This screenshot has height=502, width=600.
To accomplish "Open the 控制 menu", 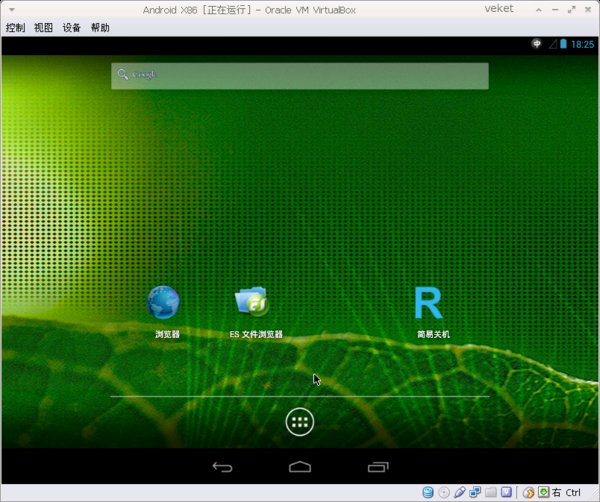I will point(15,28).
